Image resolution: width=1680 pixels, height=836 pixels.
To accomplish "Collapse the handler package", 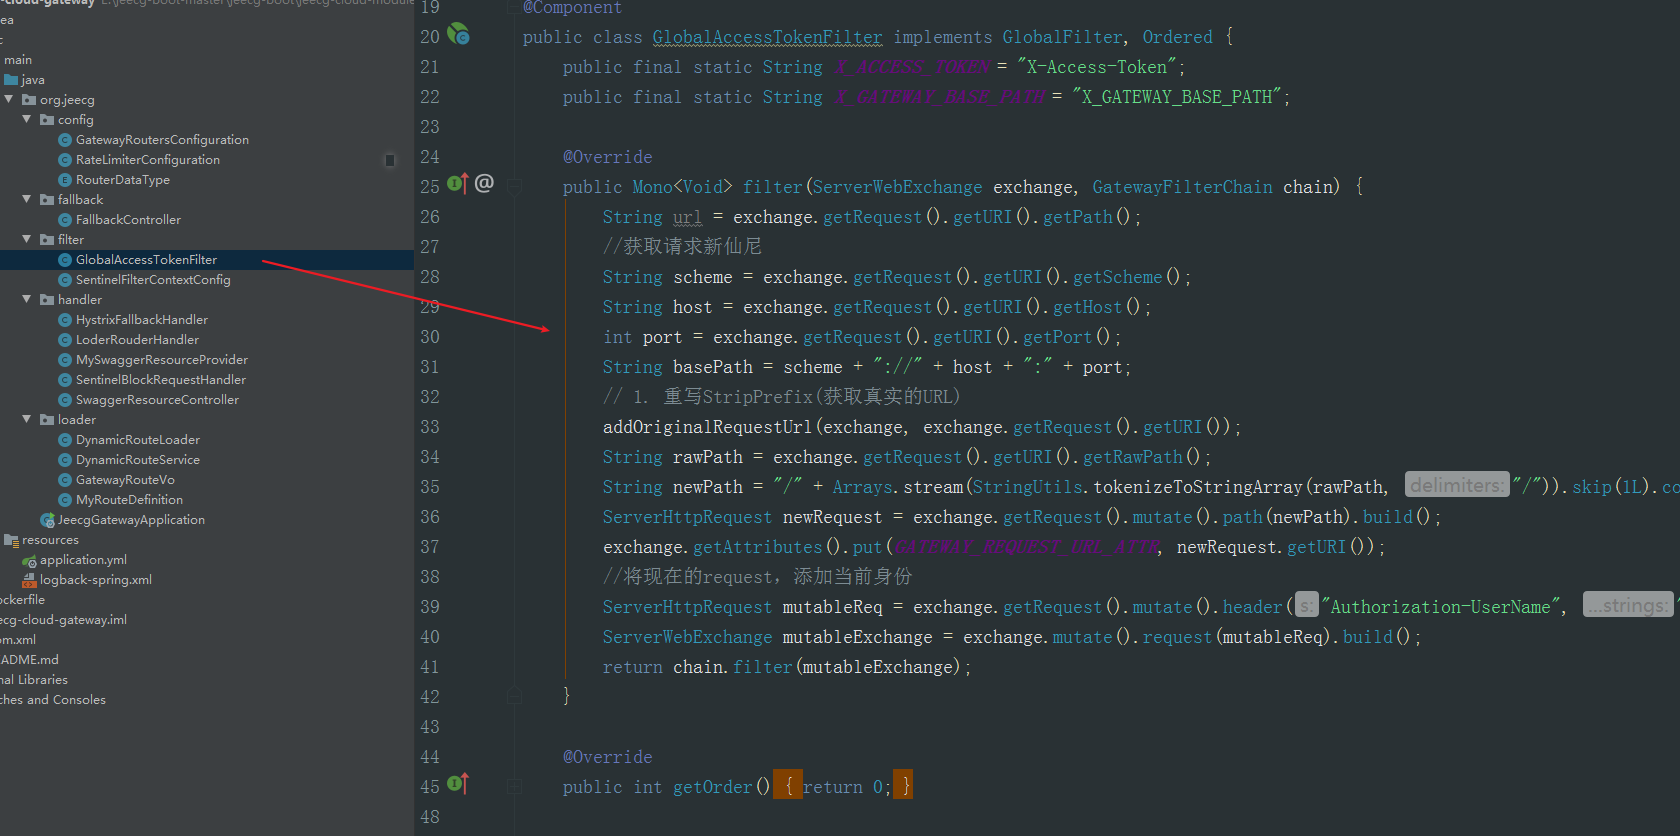I will (x=27, y=299).
